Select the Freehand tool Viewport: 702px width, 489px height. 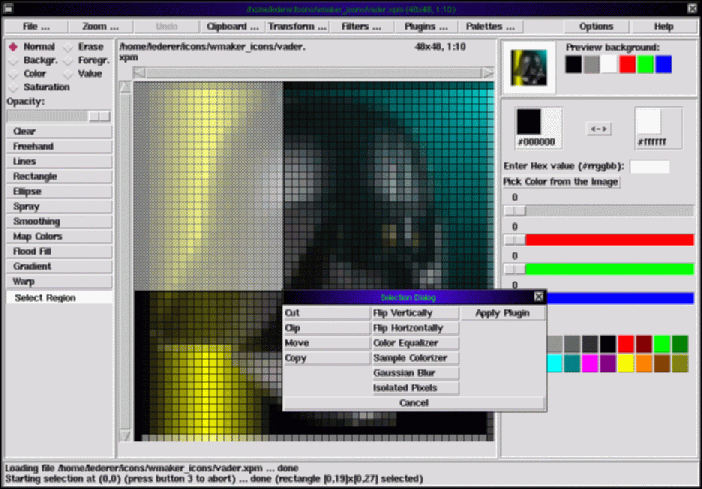pos(59,146)
